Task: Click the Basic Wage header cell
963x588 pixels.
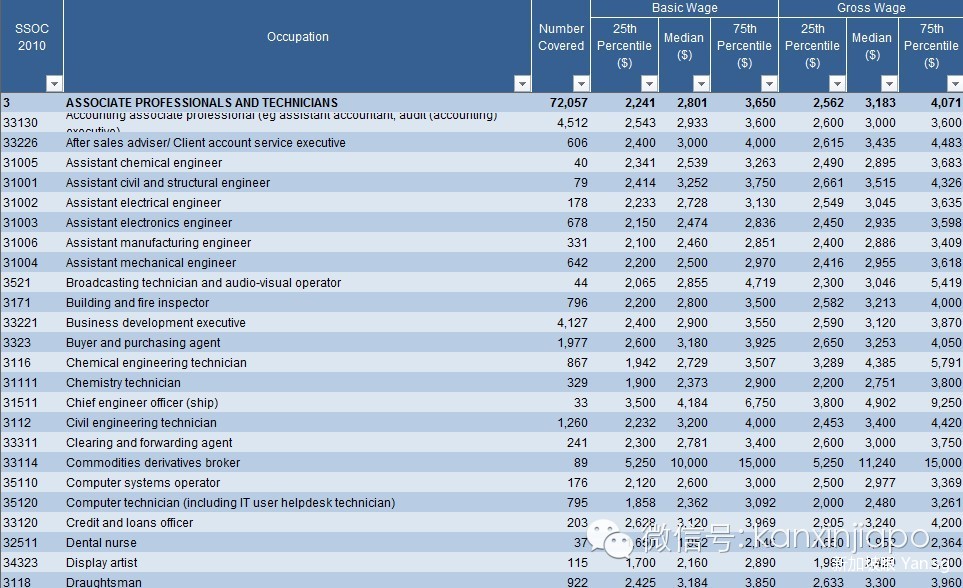Action: (684, 8)
